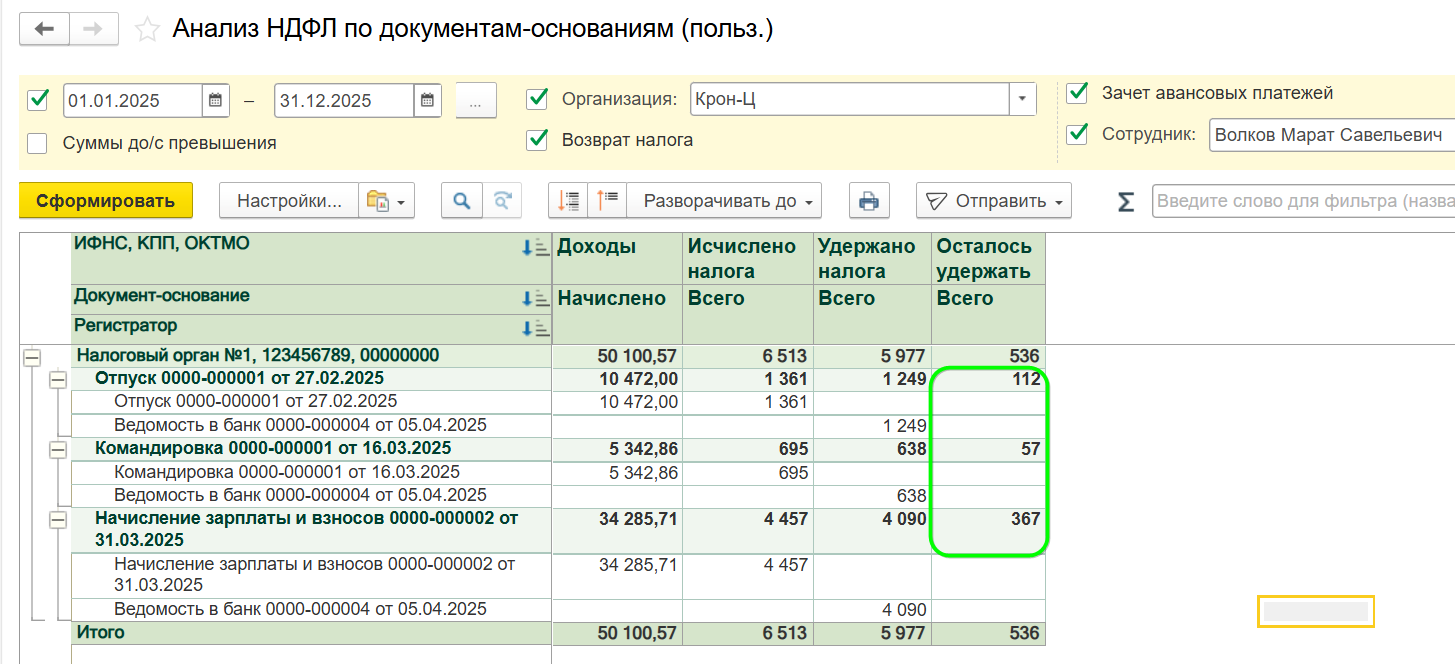
Task: Open calendar for start date 01.01.2025
Action: tap(216, 100)
